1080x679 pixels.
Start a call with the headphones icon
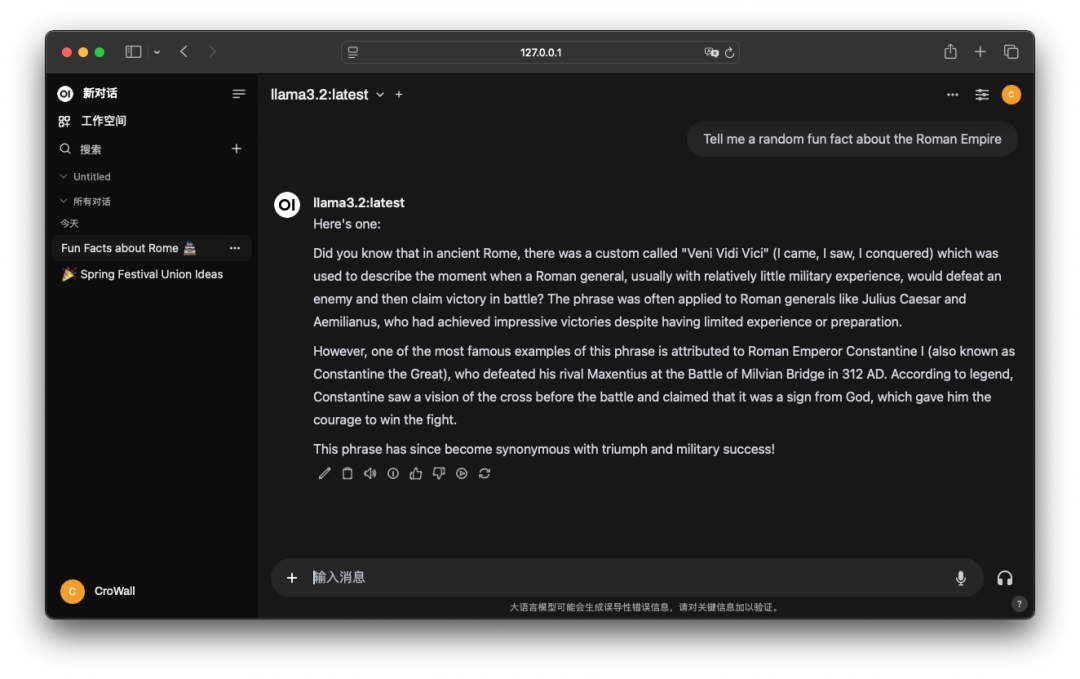[1005, 578]
